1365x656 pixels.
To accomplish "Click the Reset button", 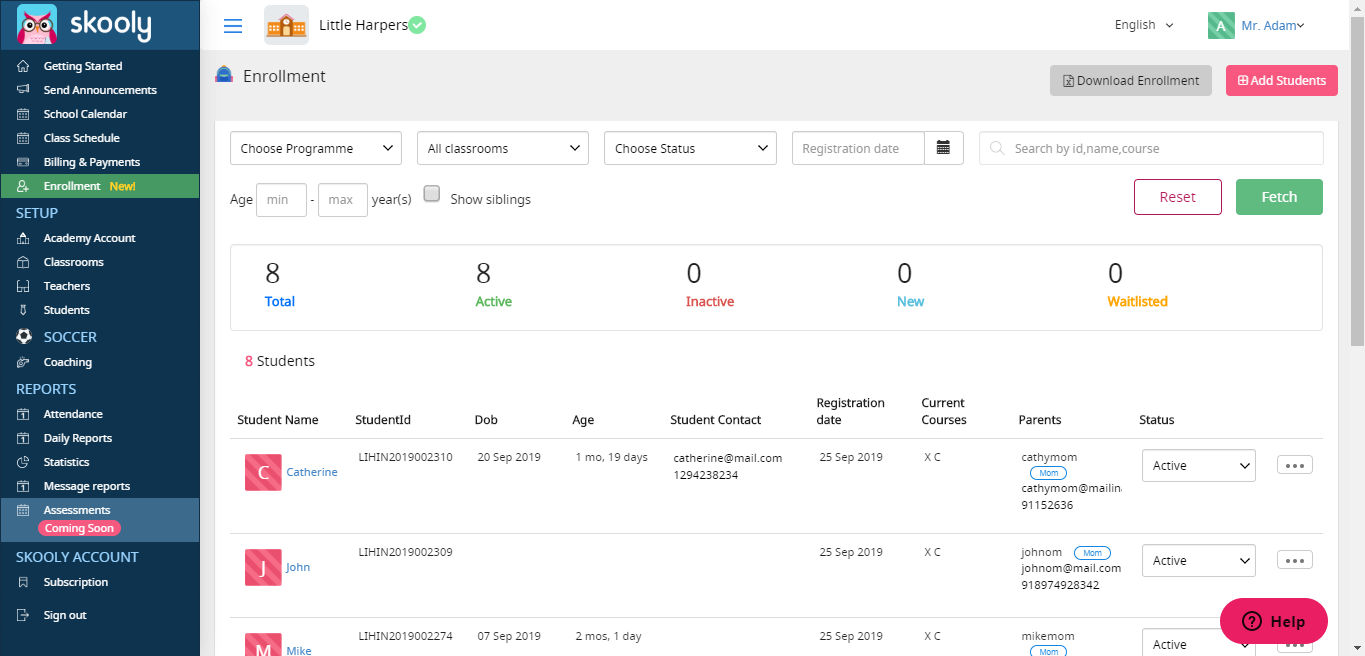I will pyautogui.click(x=1178, y=197).
